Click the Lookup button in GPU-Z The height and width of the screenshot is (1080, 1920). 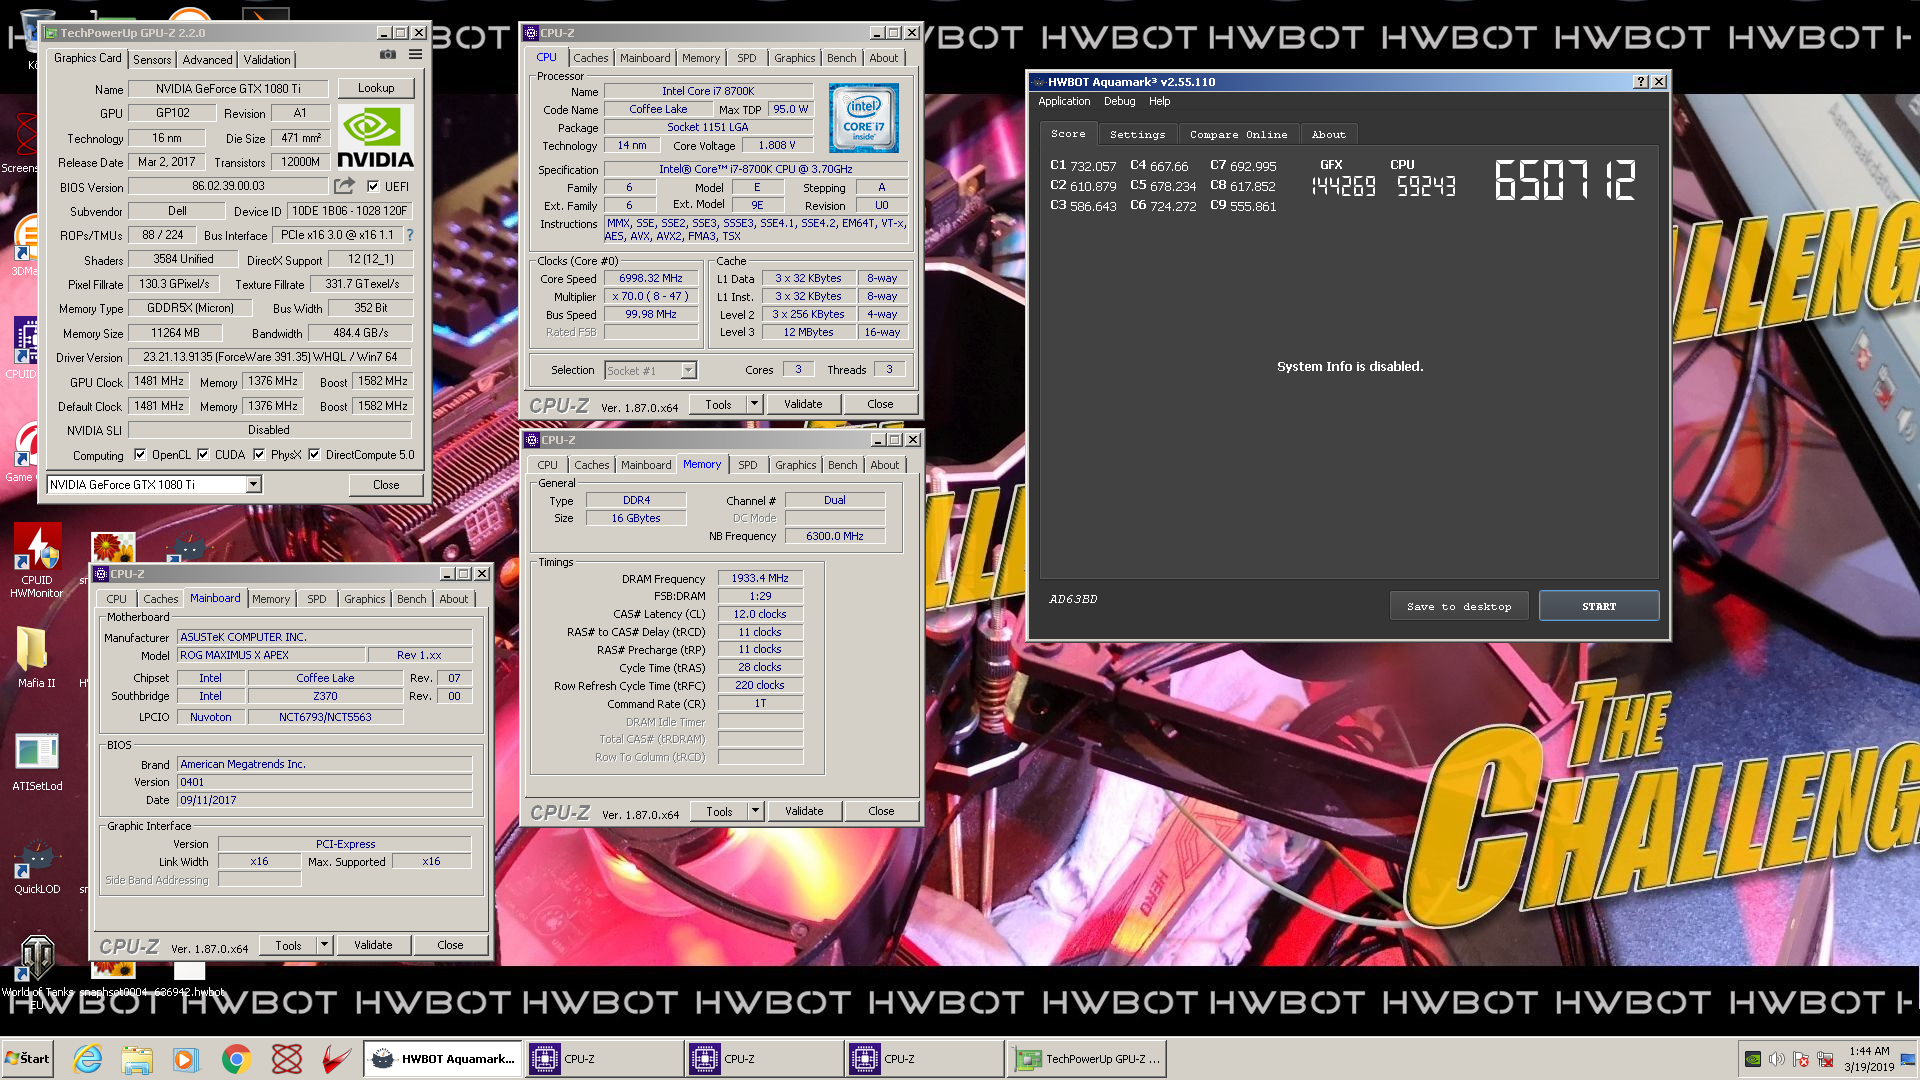(x=376, y=88)
